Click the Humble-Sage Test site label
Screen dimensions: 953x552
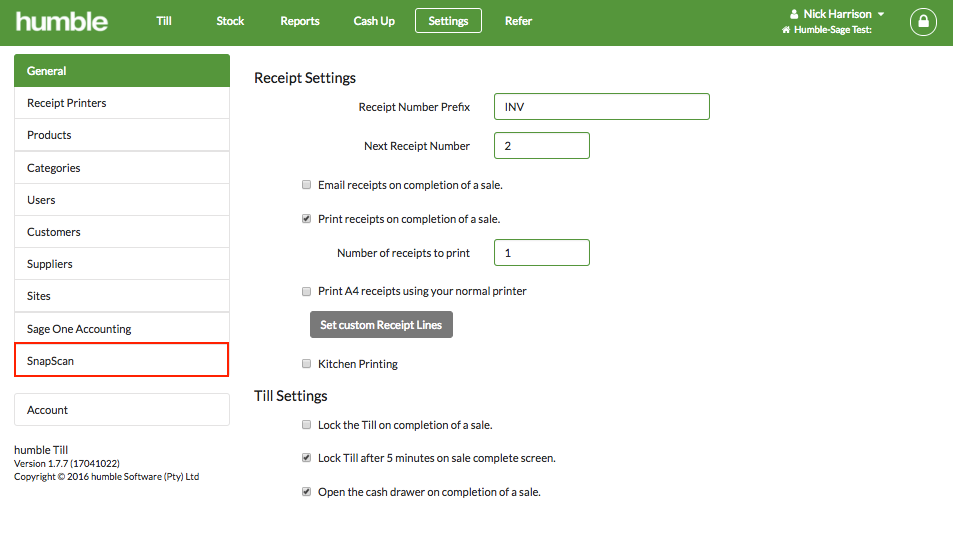[833, 30]
